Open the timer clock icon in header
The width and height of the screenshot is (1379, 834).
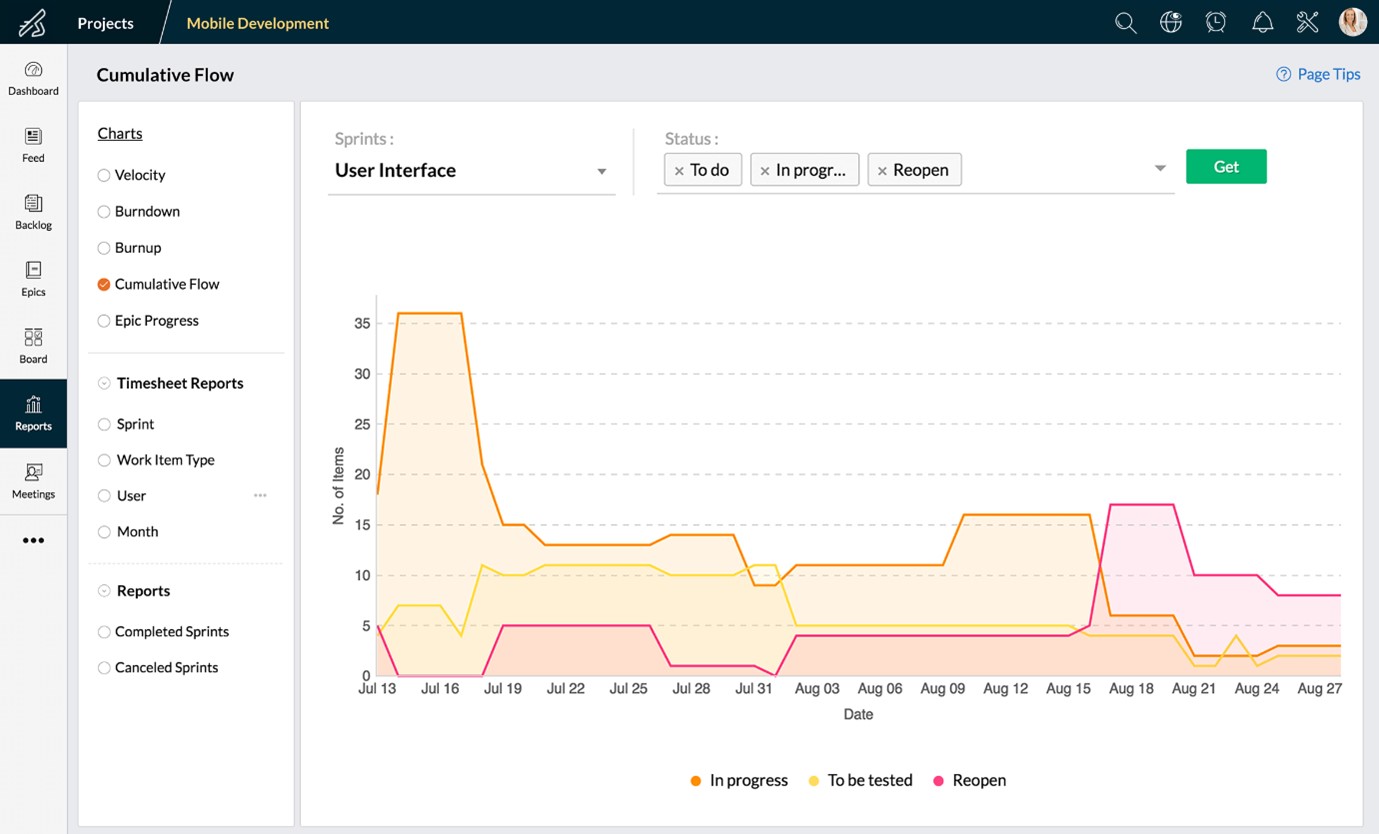point(1216,23)
